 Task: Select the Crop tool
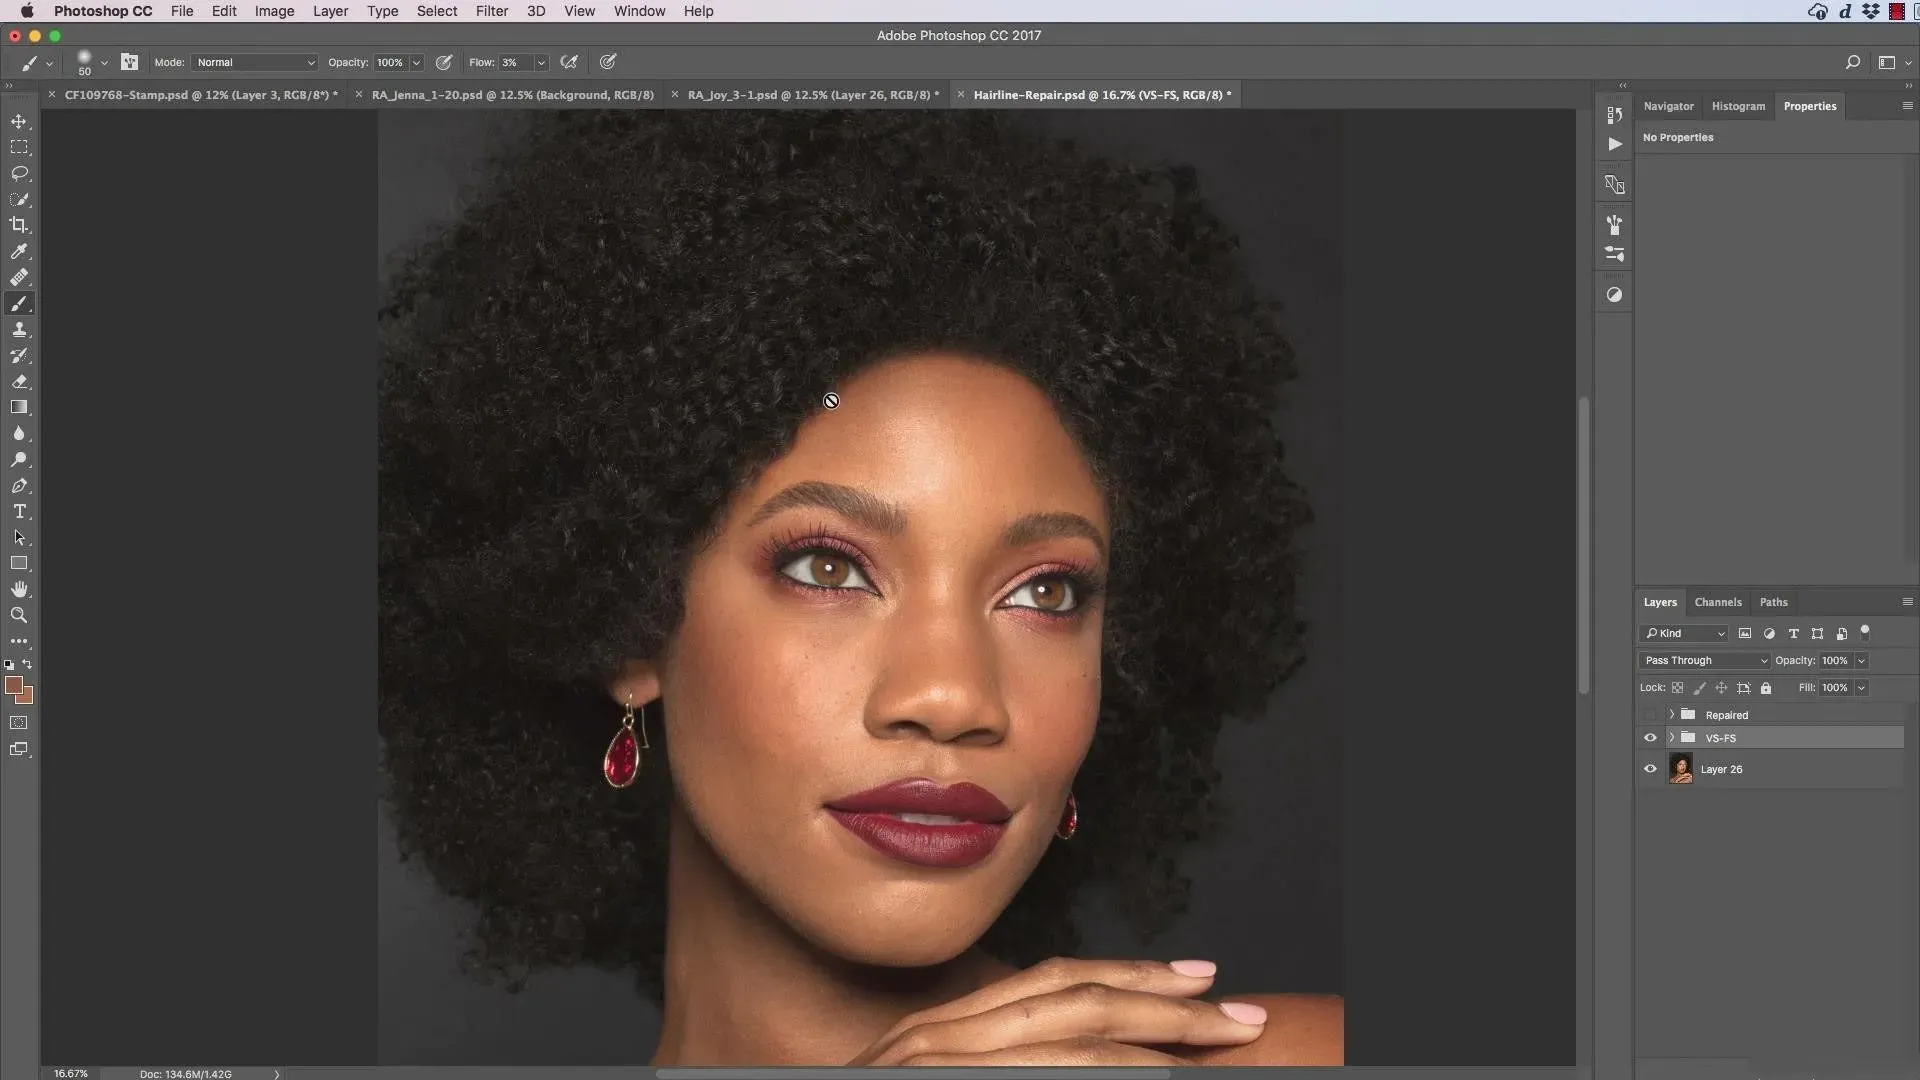coord(19,225)
